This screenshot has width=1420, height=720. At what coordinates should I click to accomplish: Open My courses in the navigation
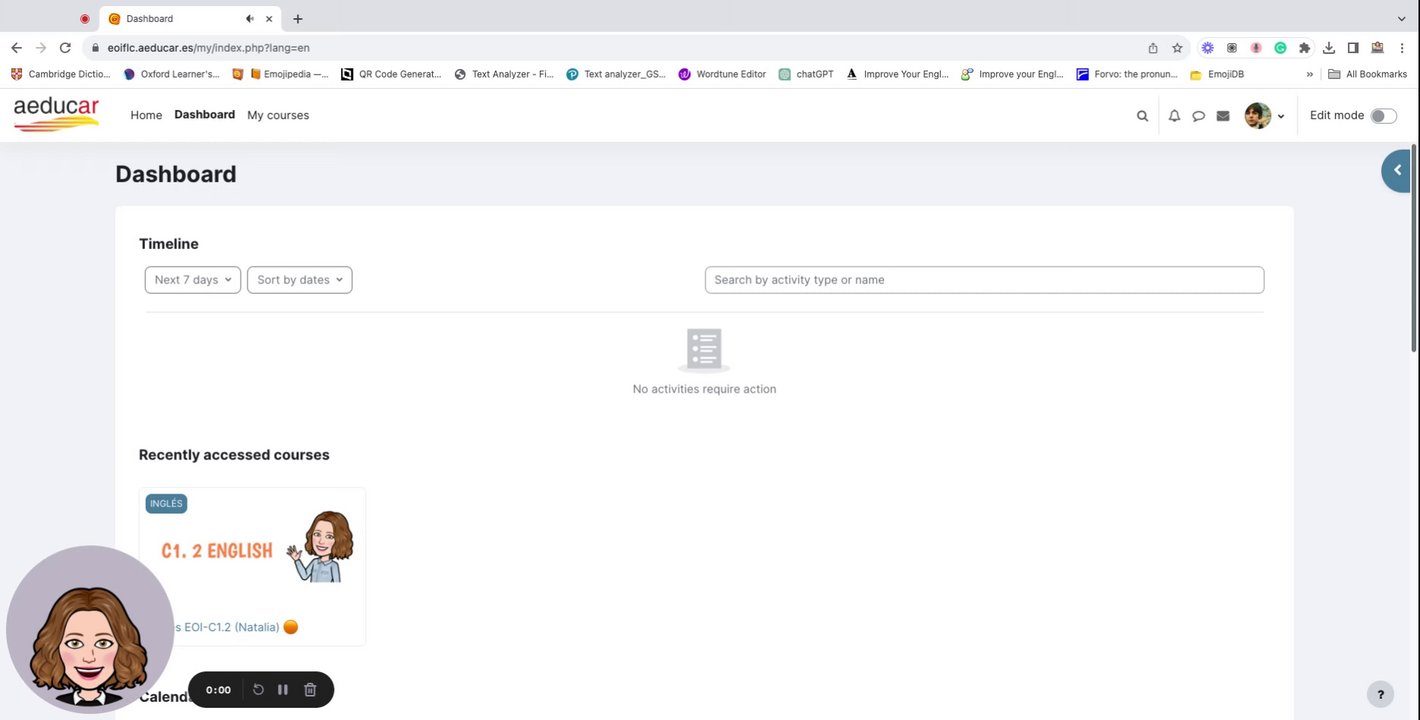coord(278,115)
